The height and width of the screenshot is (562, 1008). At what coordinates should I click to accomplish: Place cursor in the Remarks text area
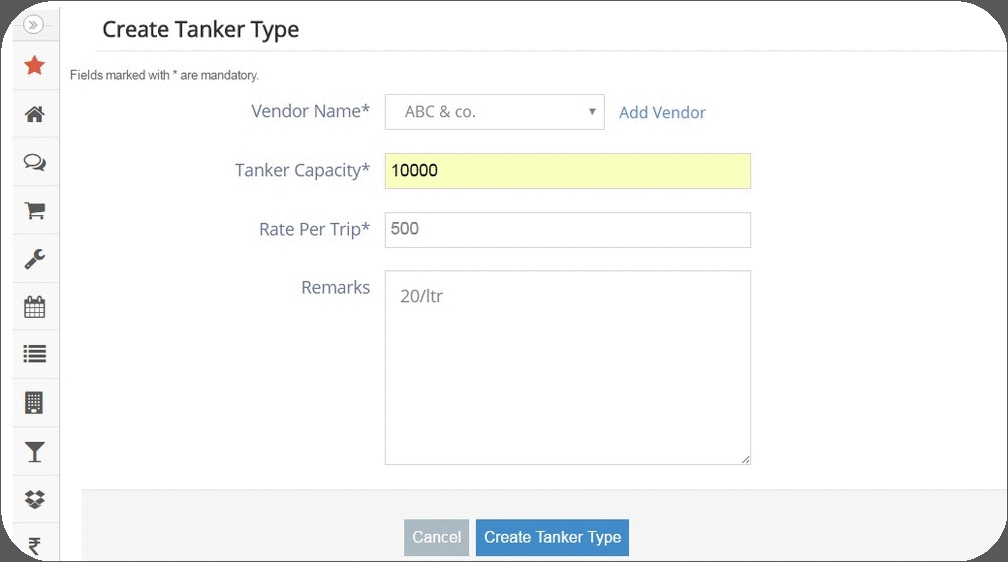(x=567, y=367)
